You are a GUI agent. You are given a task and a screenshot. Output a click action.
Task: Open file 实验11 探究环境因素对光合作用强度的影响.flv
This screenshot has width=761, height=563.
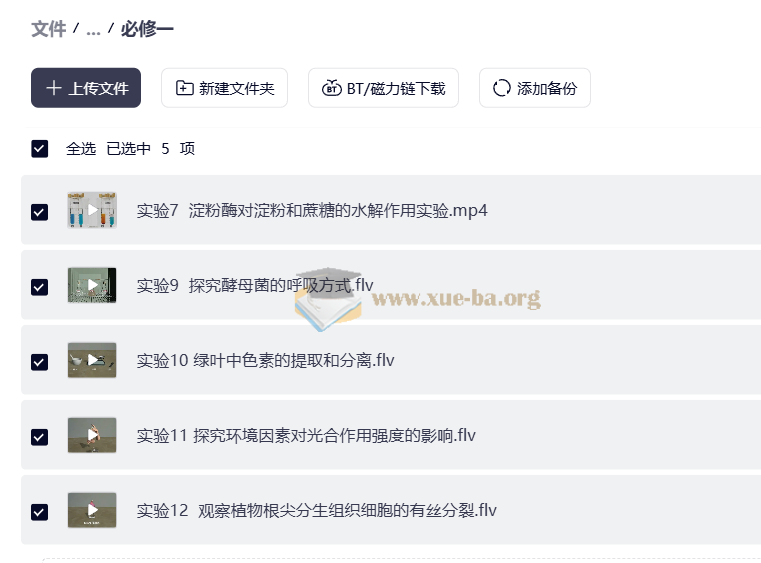point(306,436)
